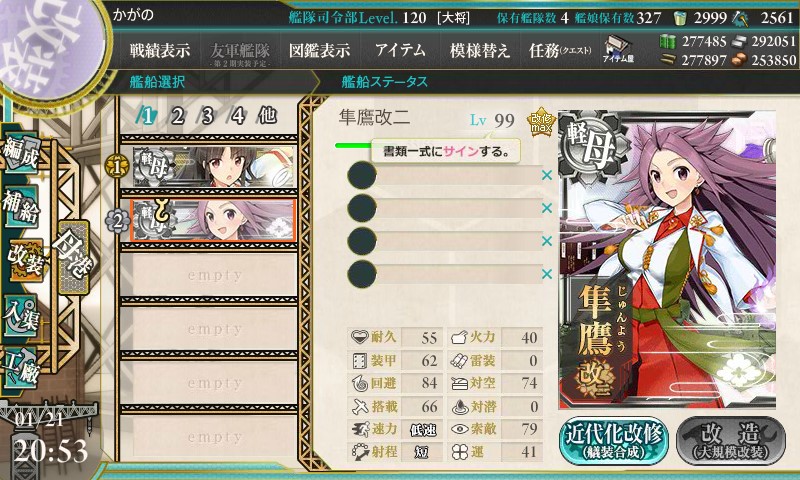
Task: Click the 改修max star badge
Action: (x=540, y=122)
